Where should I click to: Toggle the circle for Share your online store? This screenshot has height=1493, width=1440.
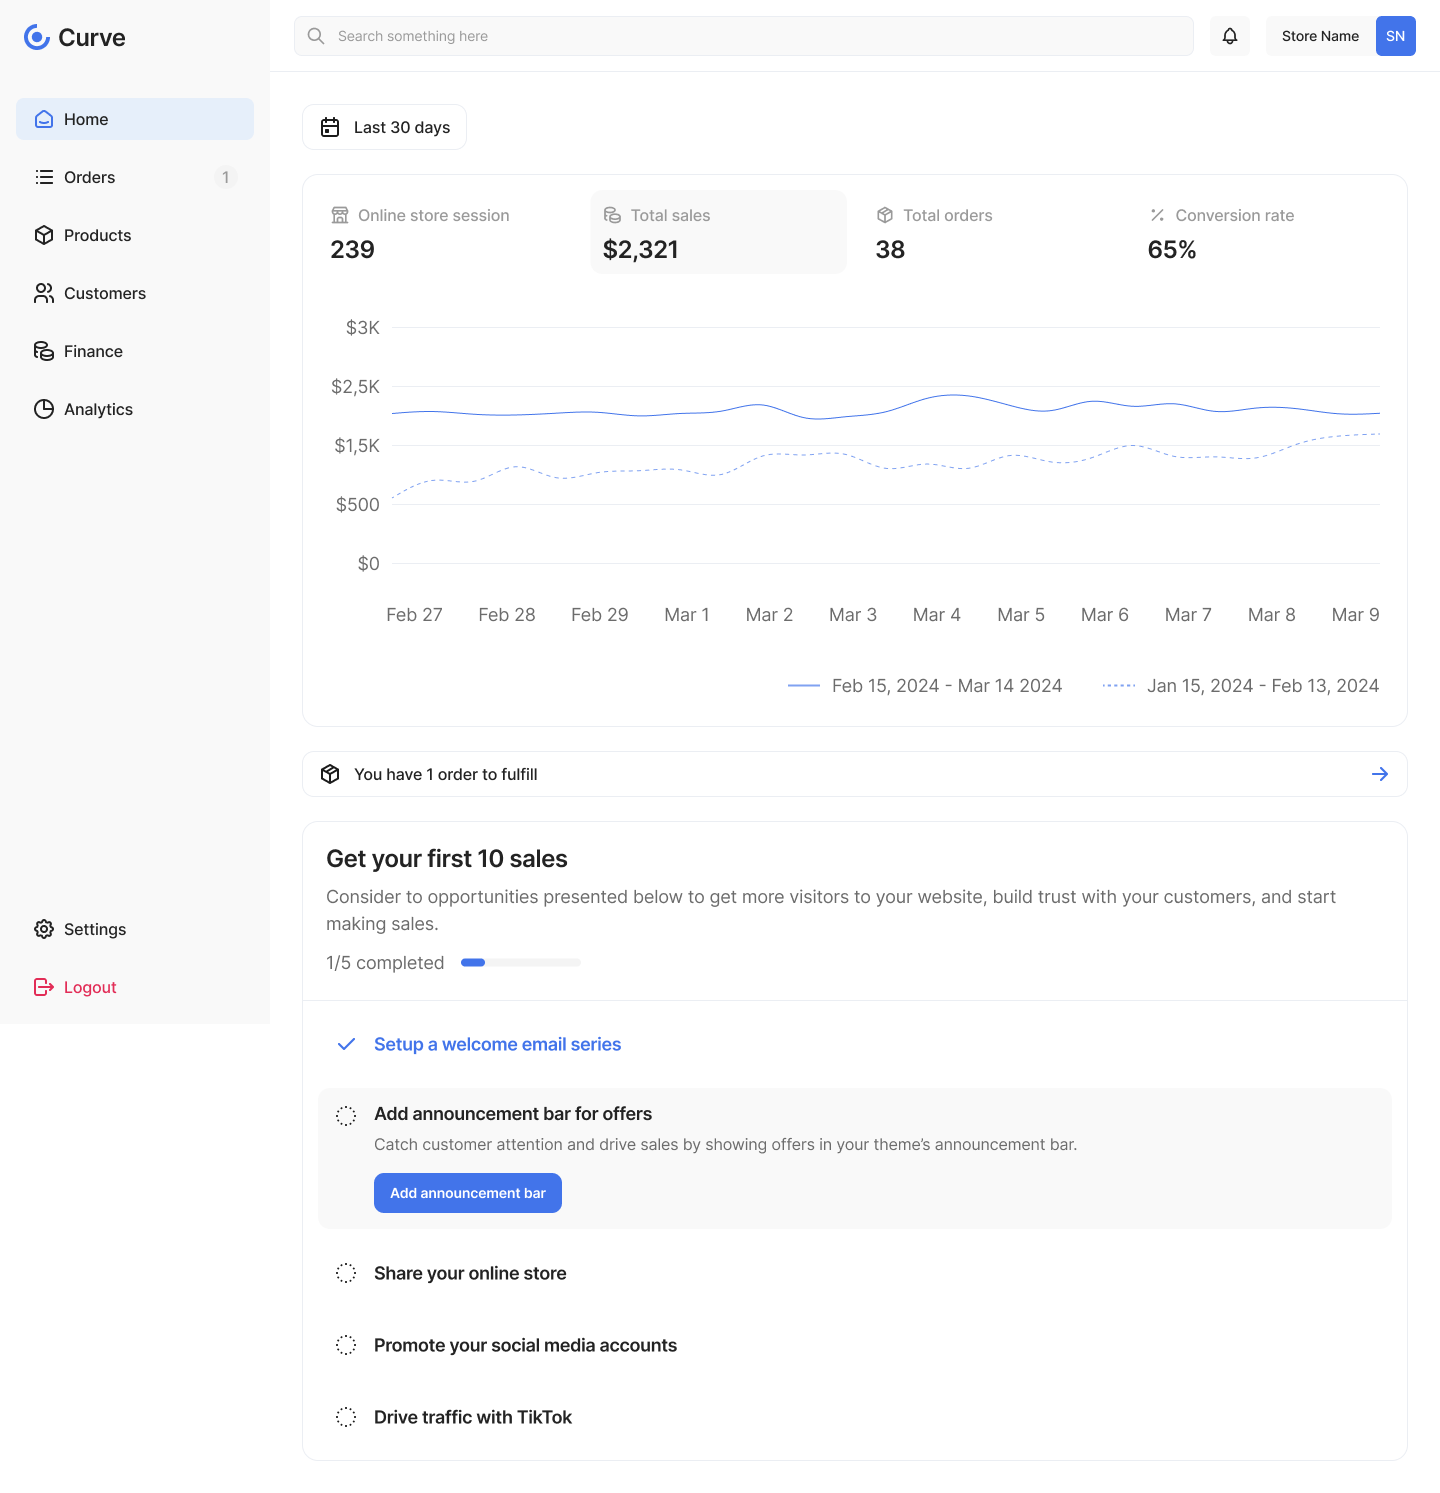click(346, 1273)
